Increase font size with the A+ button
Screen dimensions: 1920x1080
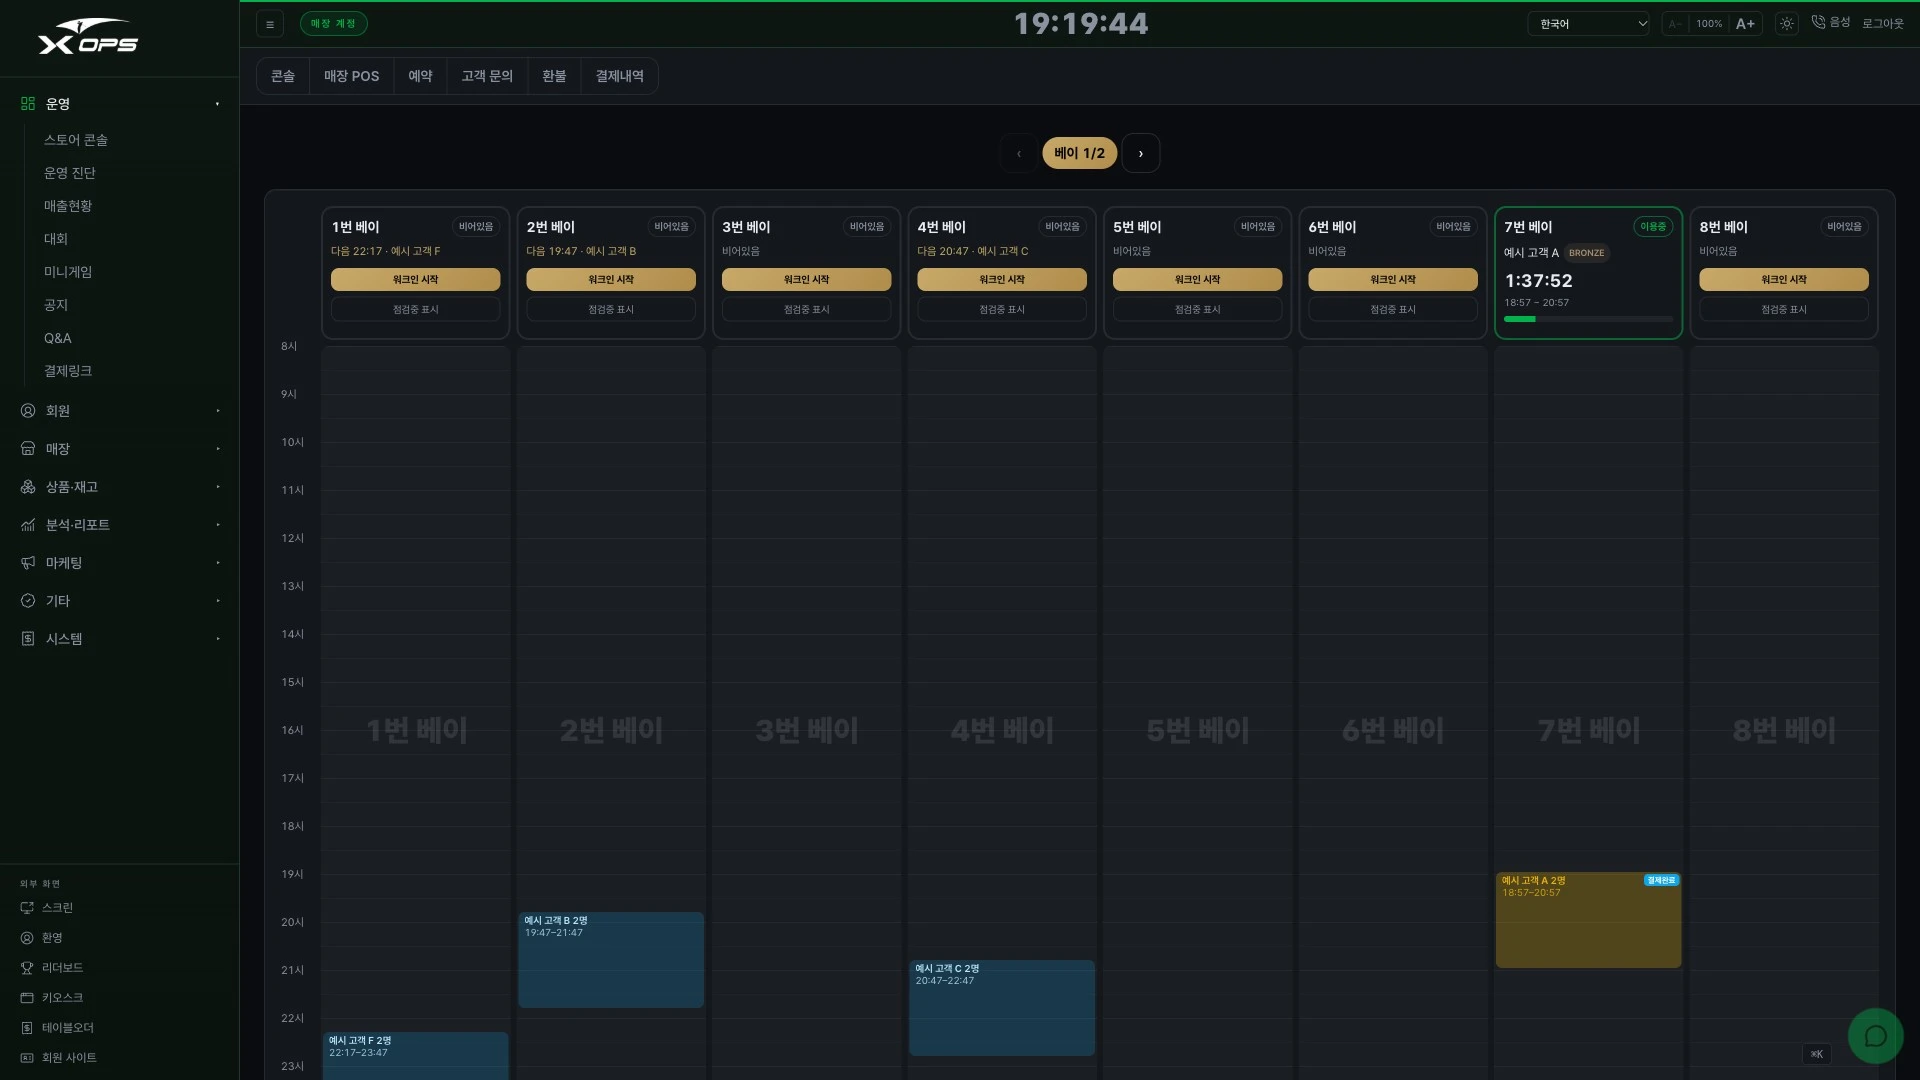[x=1745, y=24]
